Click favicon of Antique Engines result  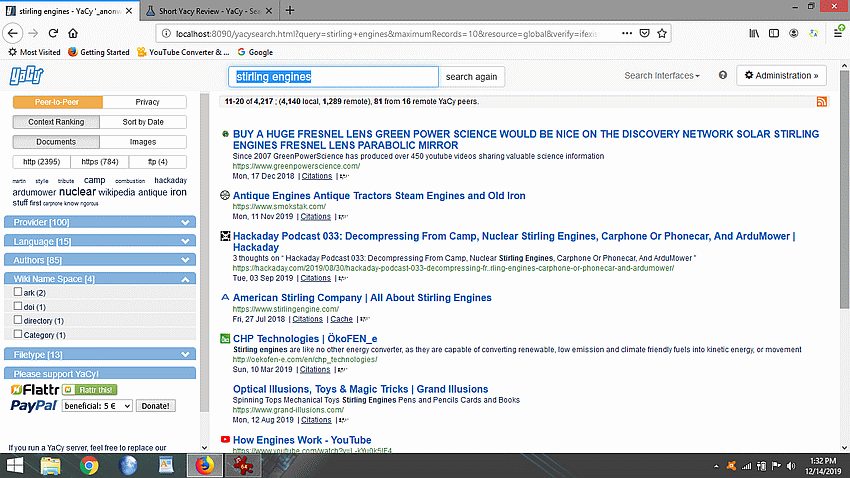point(225,195)
